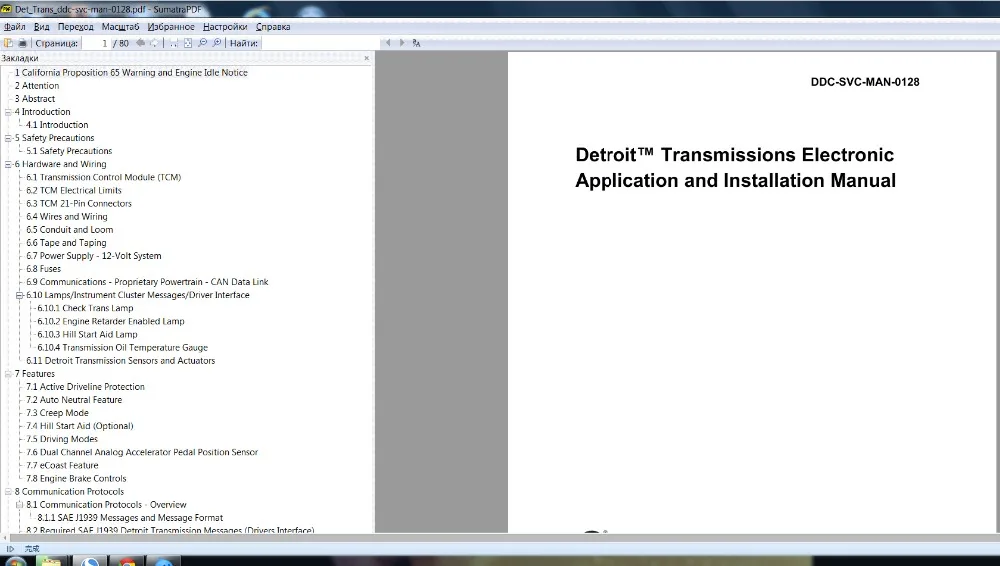Collapse the 5 Safety Precautions tree node
The image size is (1000, 566).
click(x=8, y=138)
